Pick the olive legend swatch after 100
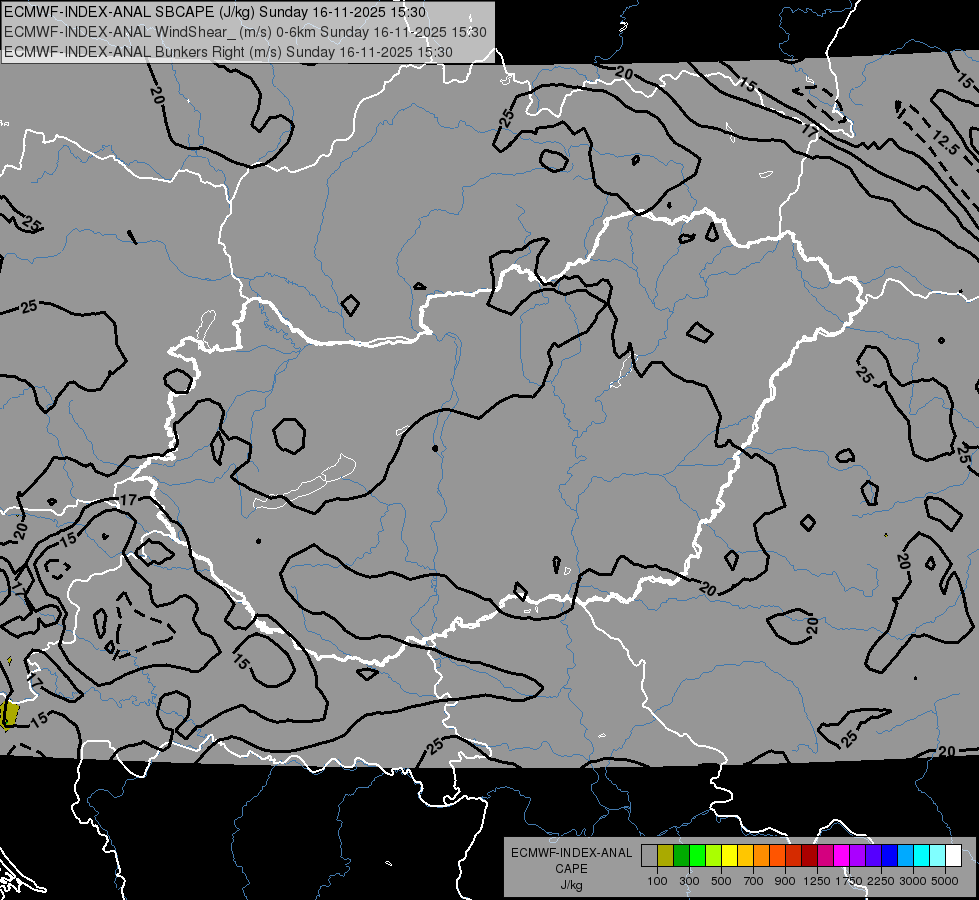 coord(666,855)
